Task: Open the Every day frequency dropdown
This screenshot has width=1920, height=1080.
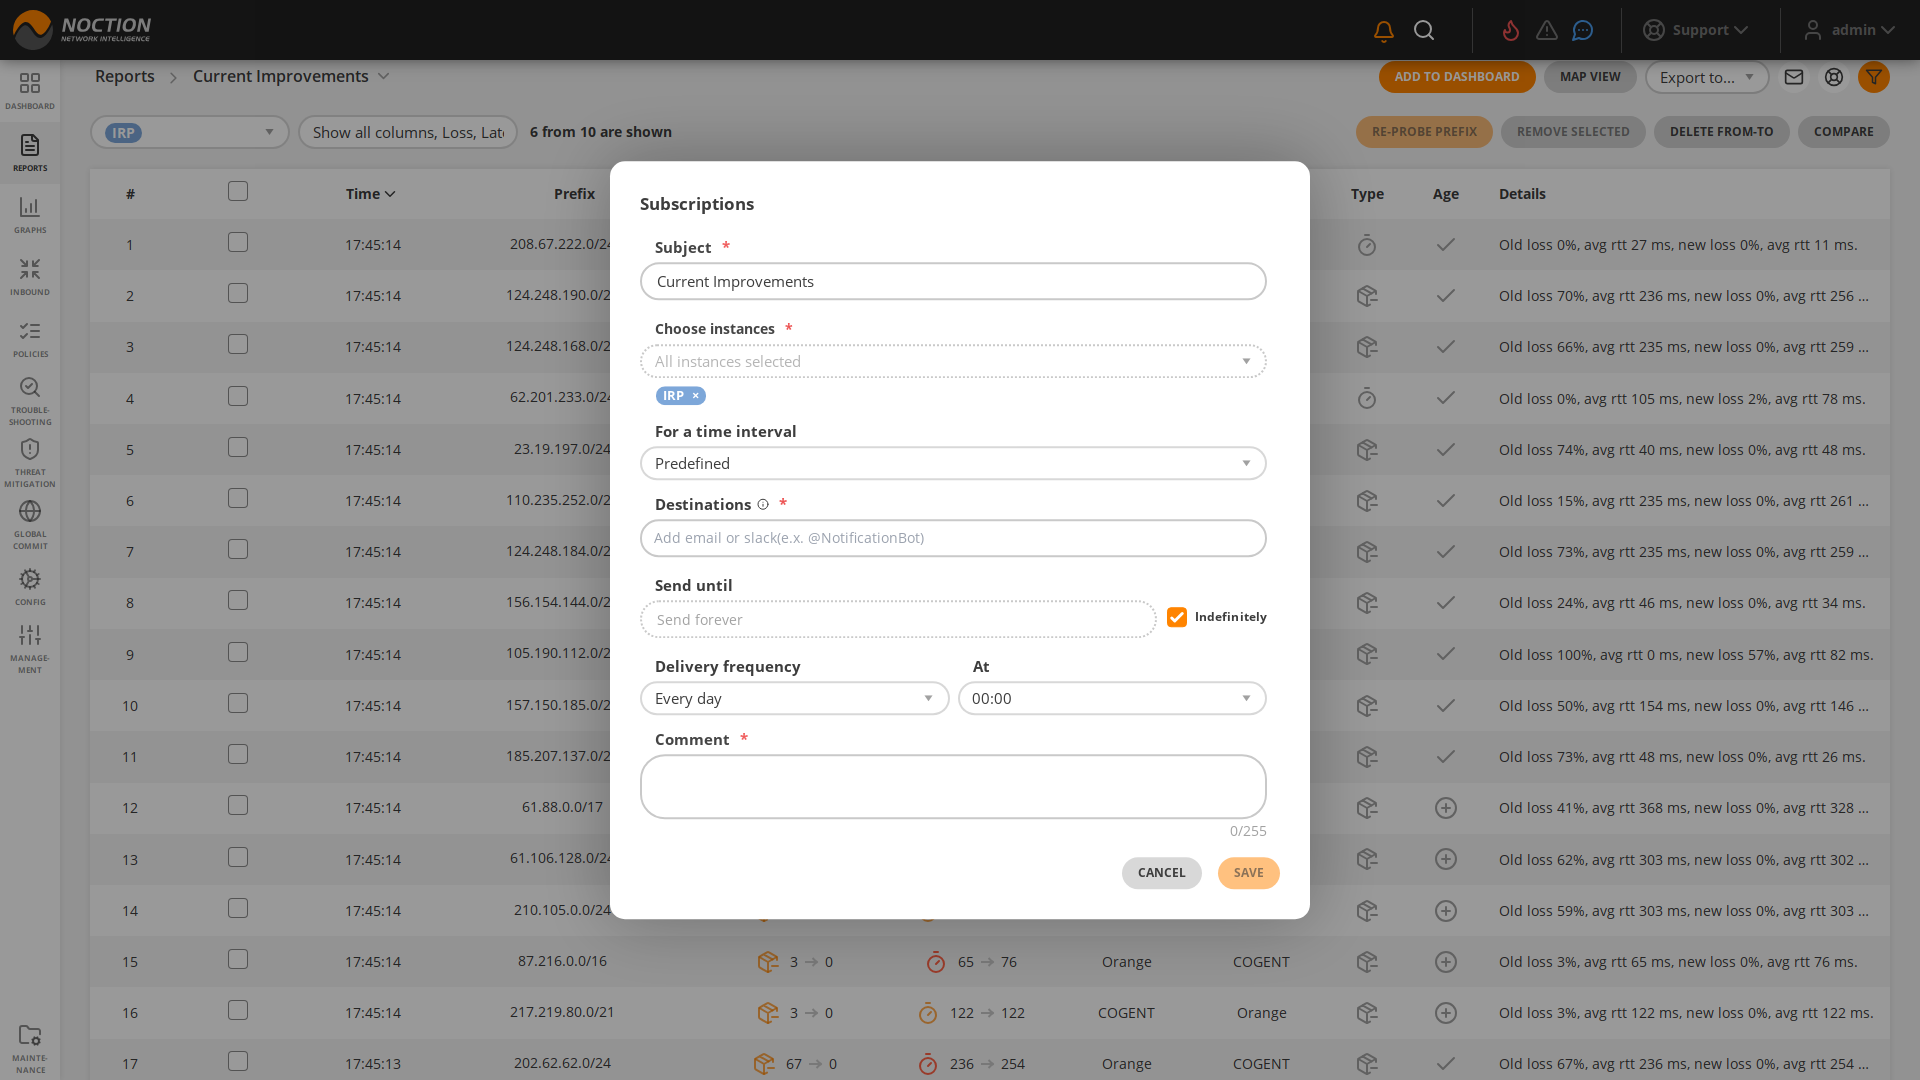Action: pos(794,698)
